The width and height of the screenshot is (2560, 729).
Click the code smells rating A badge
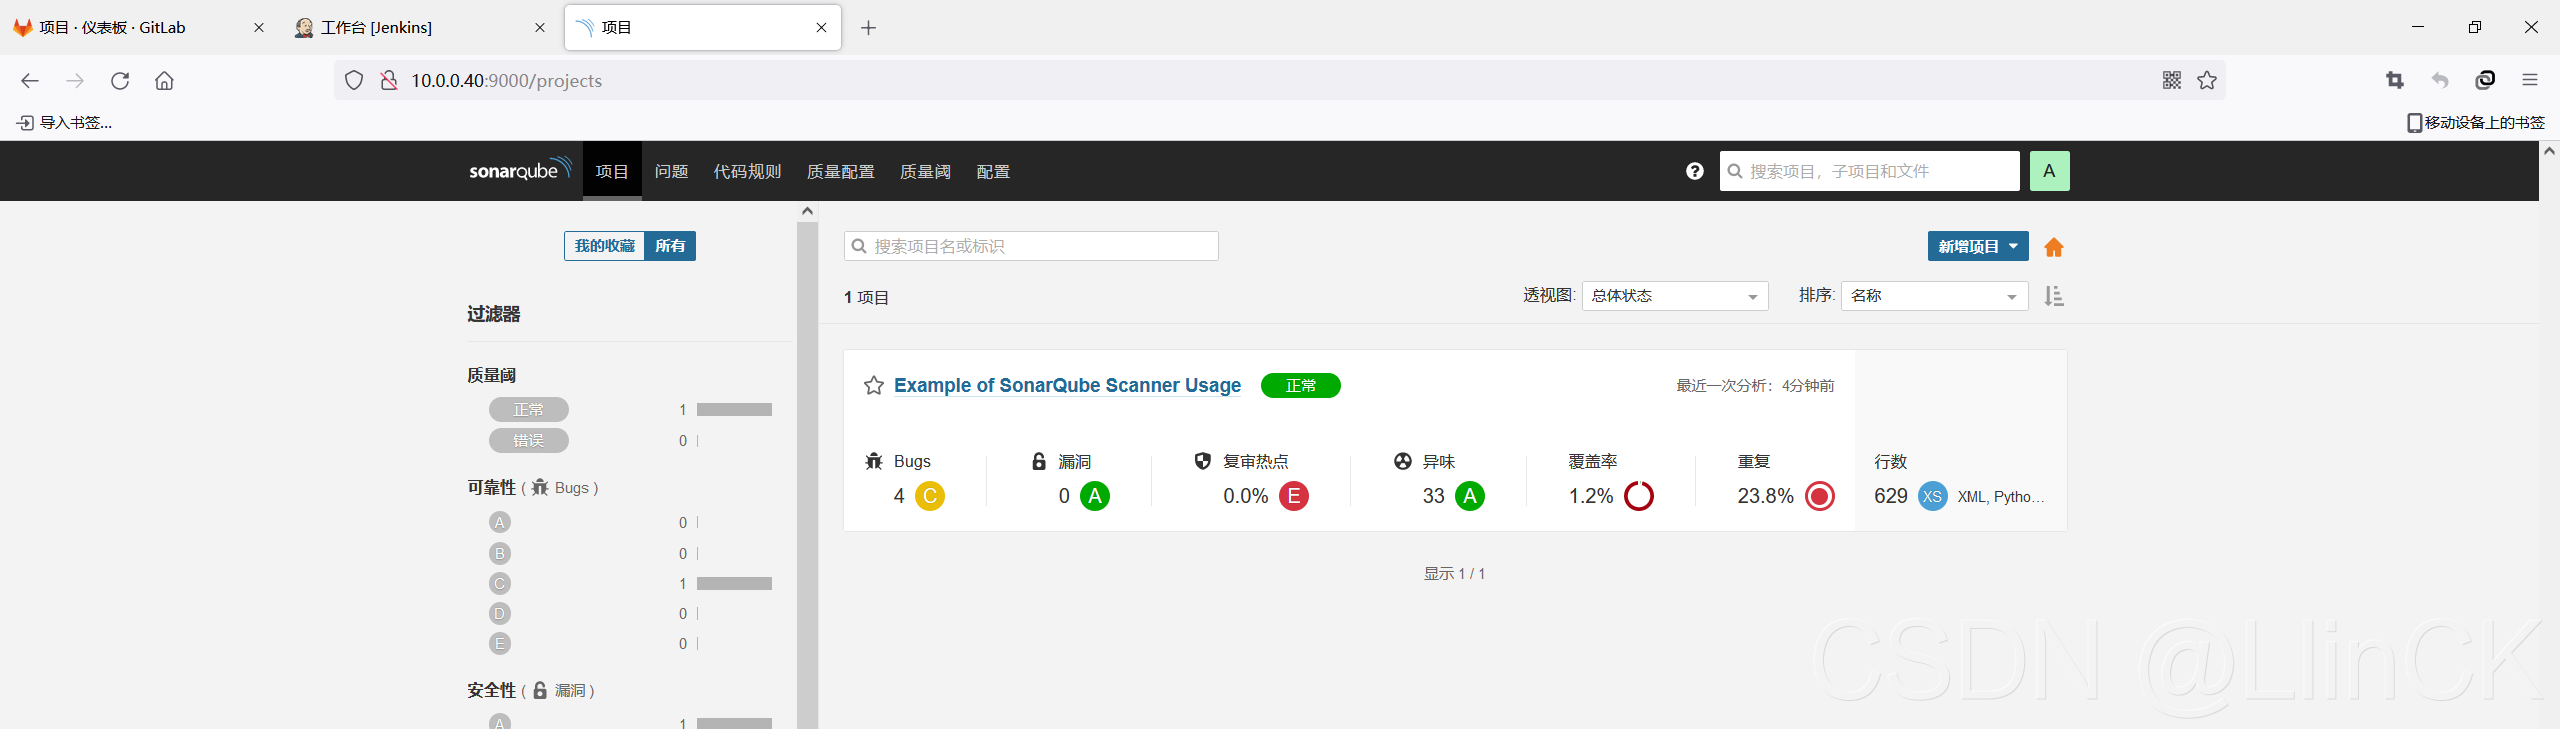(1469, 496)
